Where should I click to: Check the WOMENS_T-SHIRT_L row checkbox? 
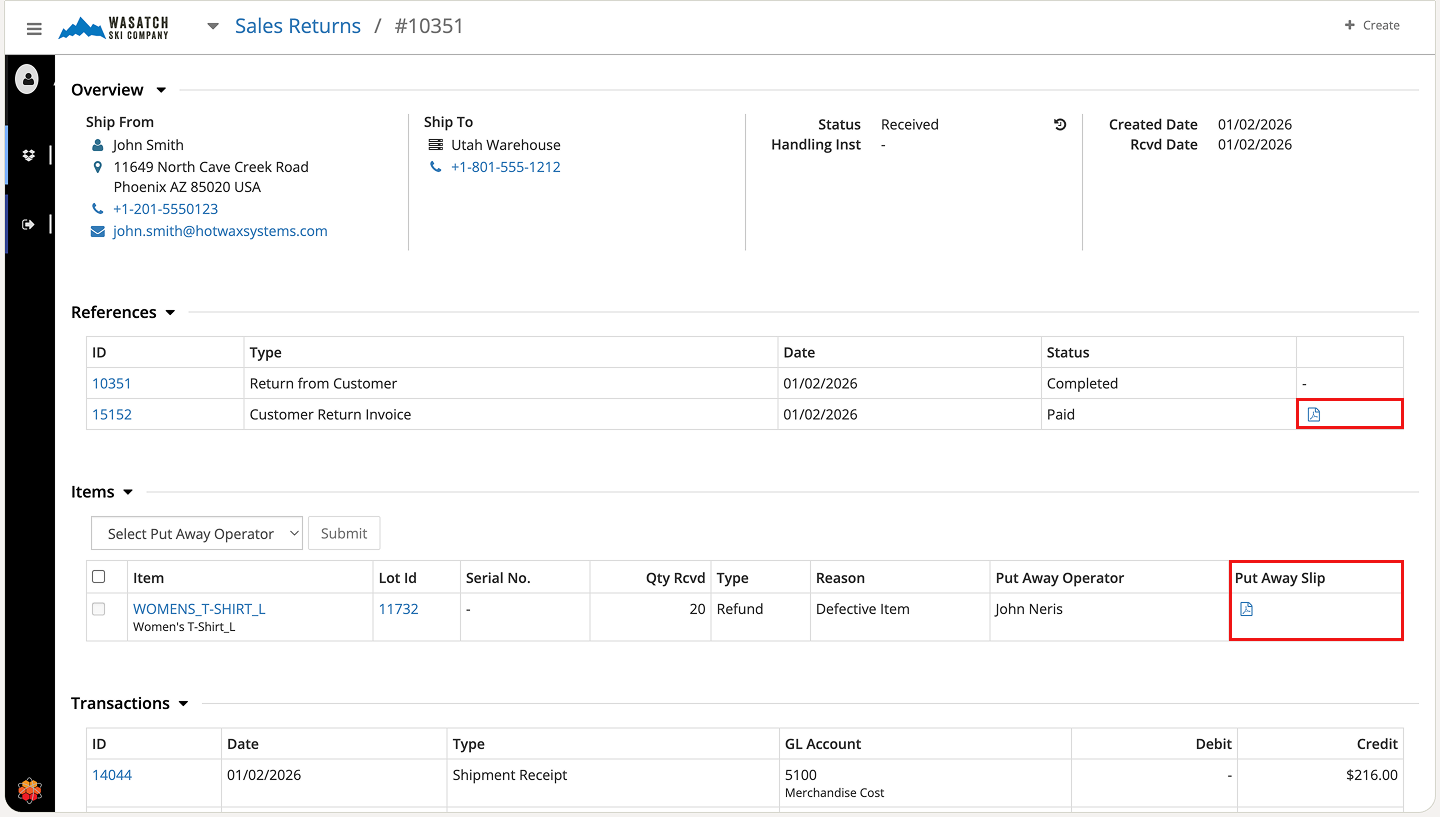(98, 609)
